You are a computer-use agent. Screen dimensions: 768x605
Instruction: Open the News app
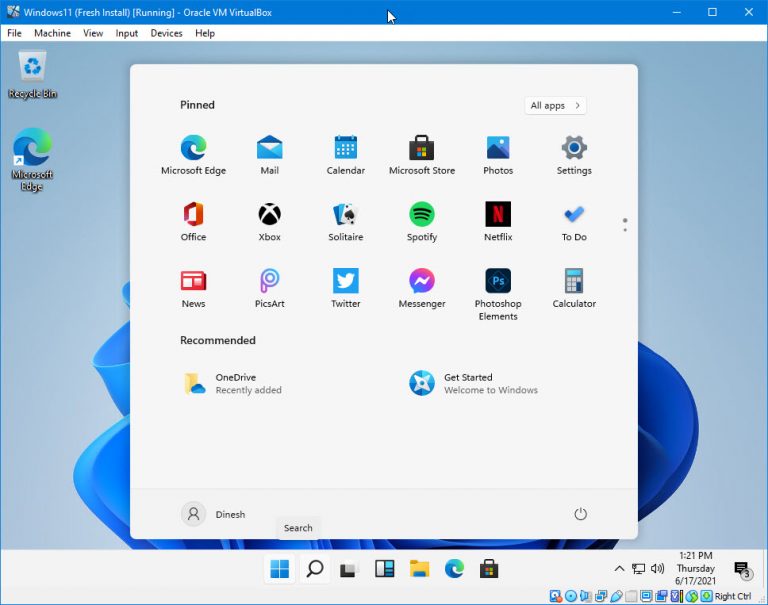[x=193, y=288]
